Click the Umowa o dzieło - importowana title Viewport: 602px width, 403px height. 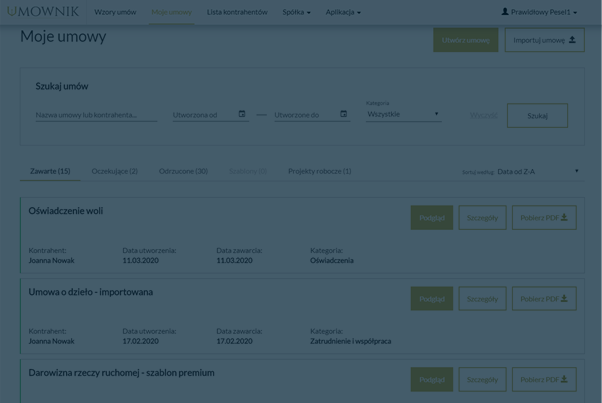(91, 292)
